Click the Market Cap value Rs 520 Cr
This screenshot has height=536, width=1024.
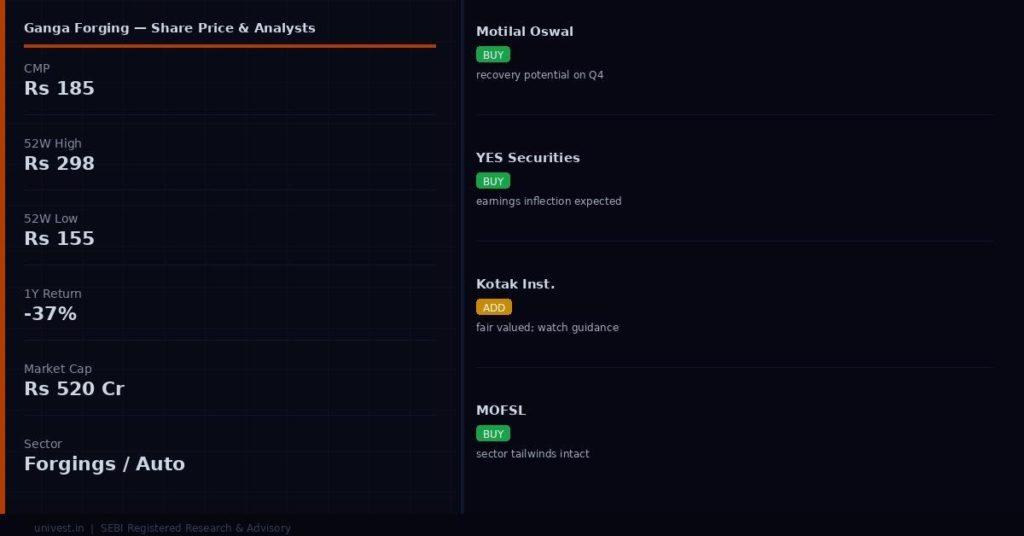pyautogui.click(x=74, y=388)
